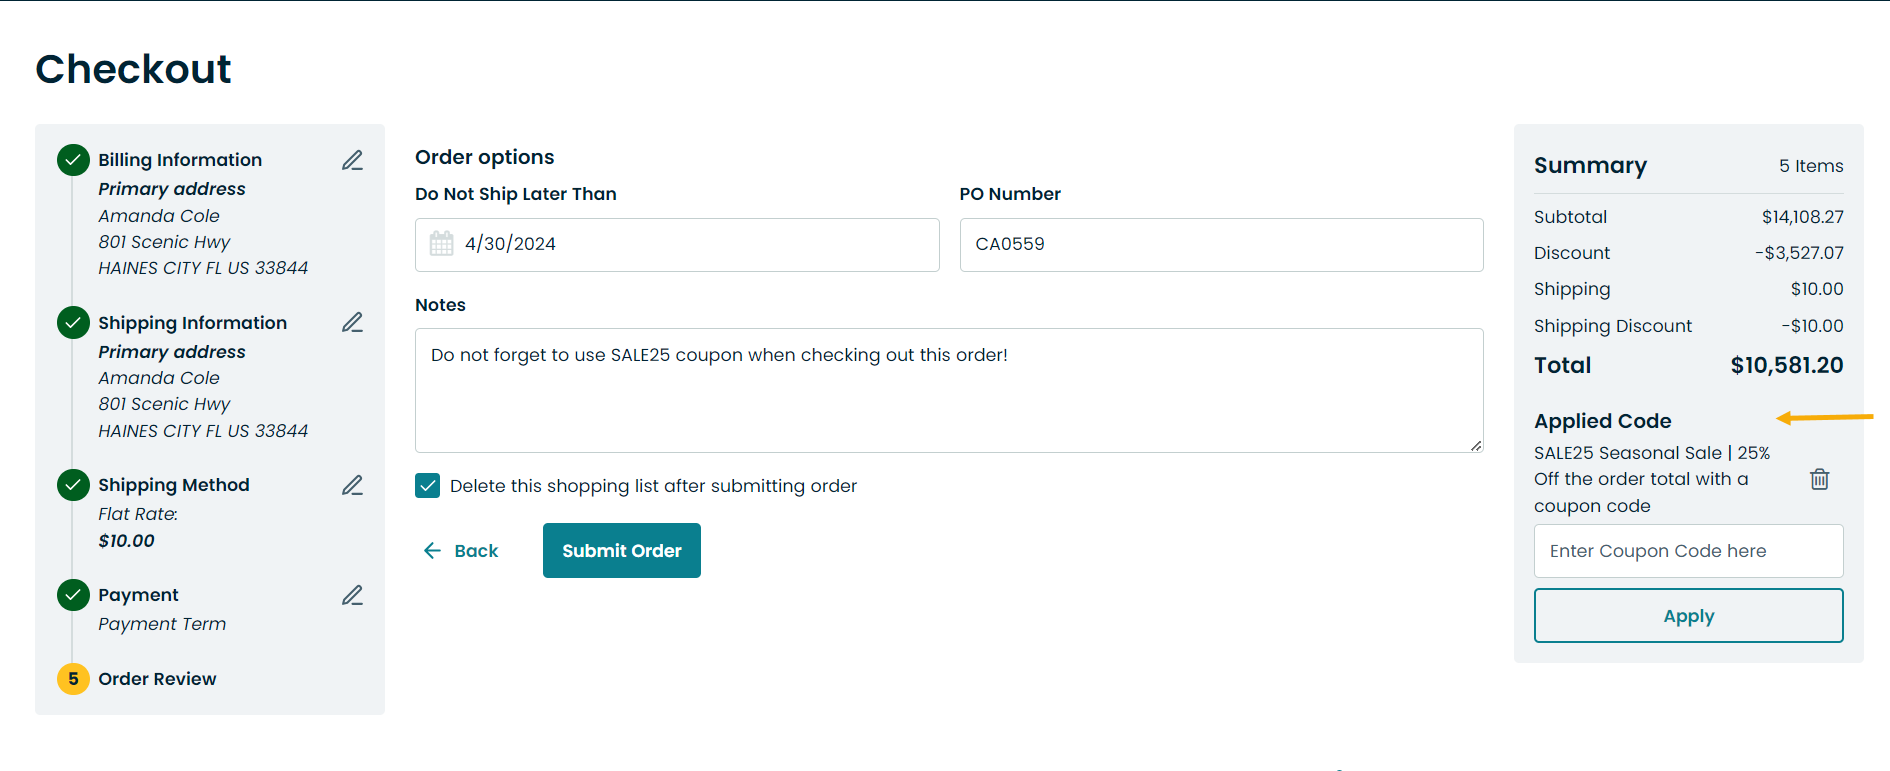
Task: Submit the order
Action: coord(621,551)
